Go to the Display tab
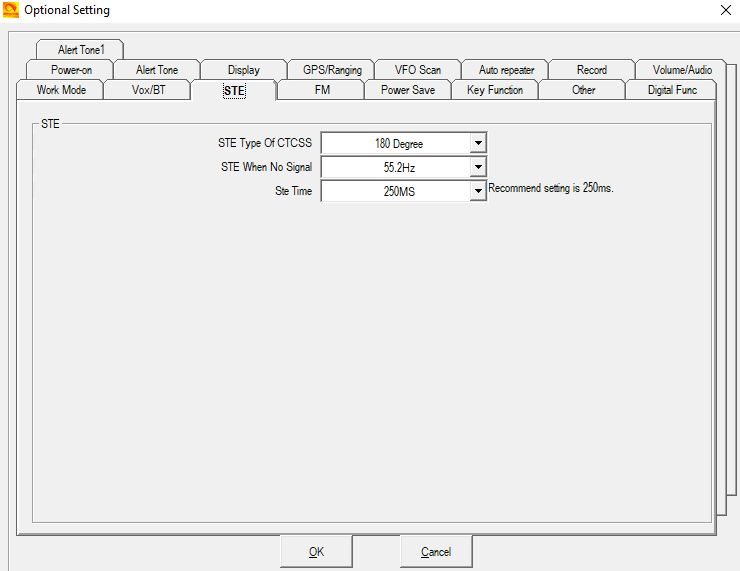Image resolution: width=740 pixels, height=571 pixels. (244, 70)
